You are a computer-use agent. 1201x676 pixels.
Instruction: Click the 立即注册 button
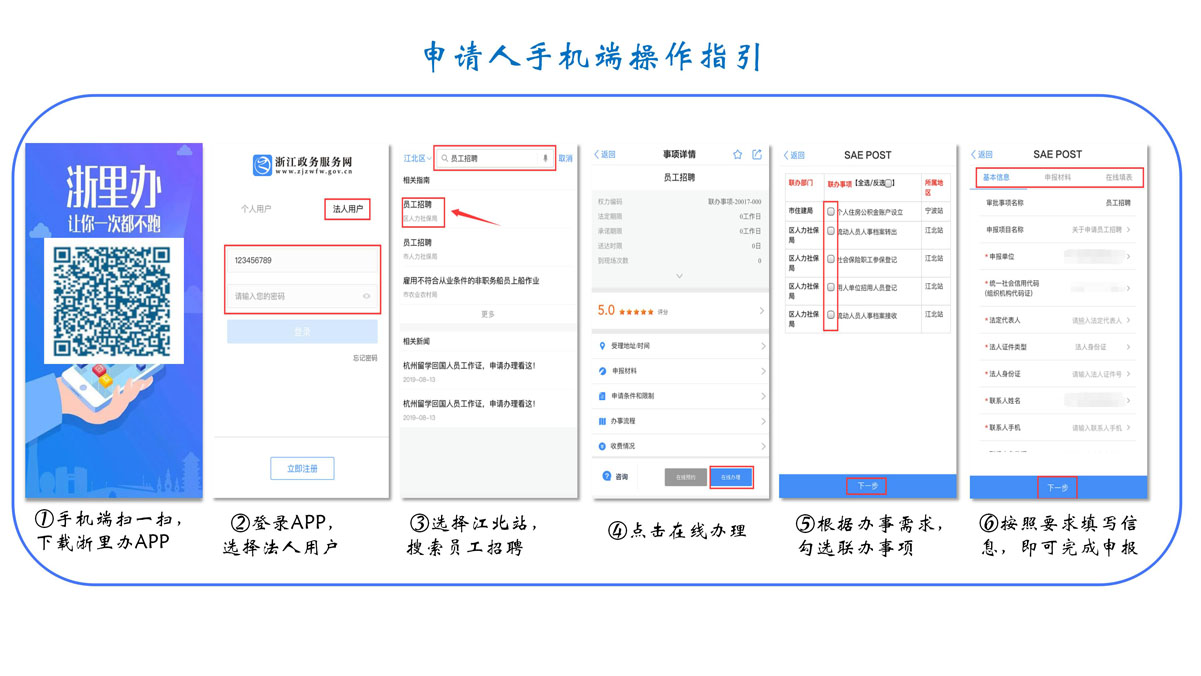point(302,468)
